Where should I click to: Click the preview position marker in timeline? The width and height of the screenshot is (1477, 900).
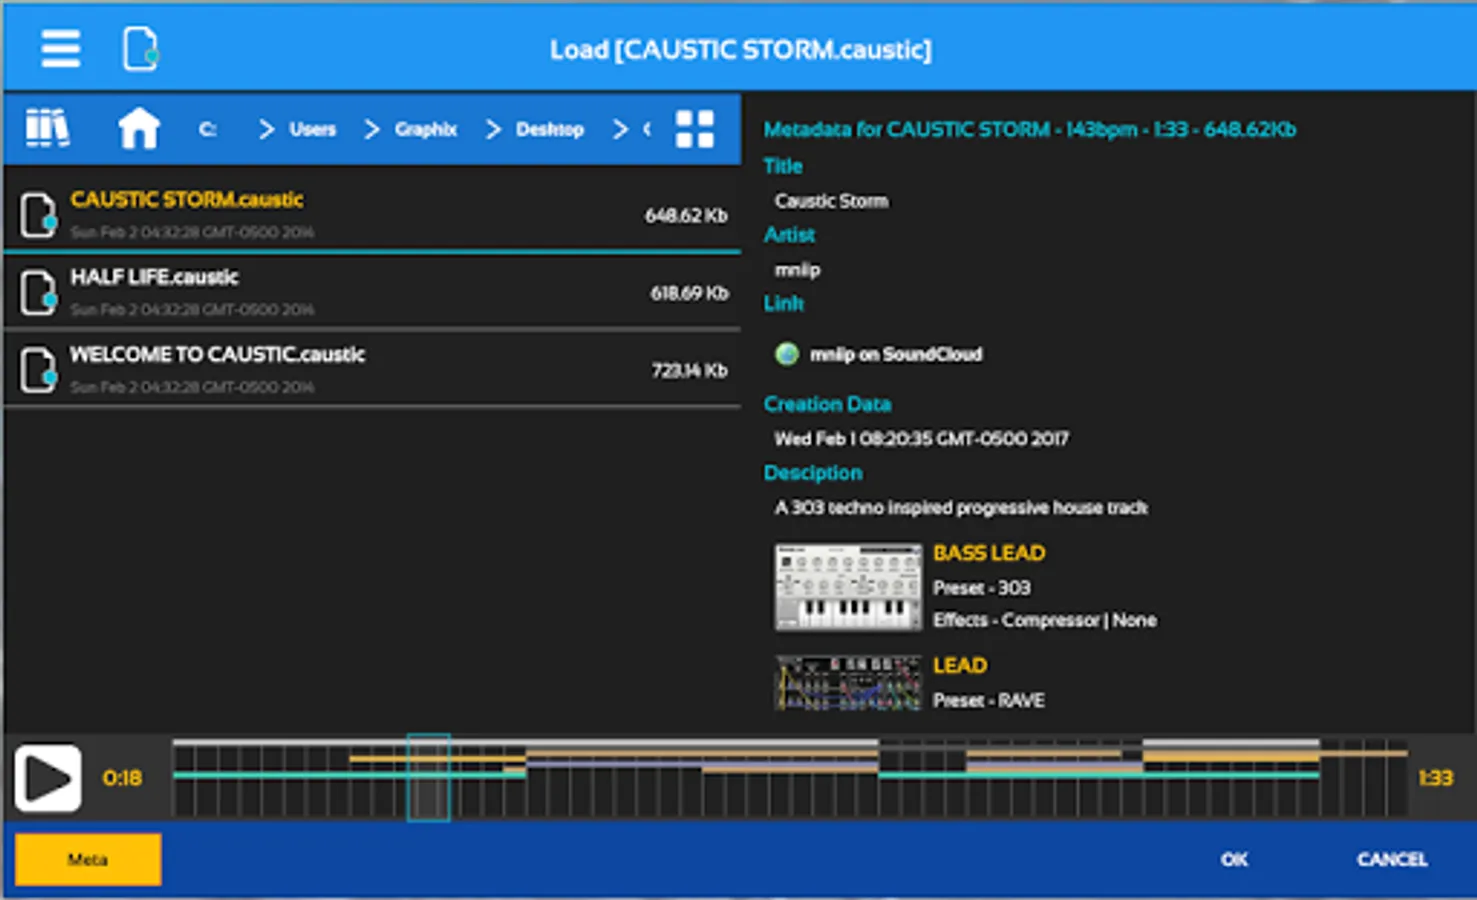[x=428, y=778]
